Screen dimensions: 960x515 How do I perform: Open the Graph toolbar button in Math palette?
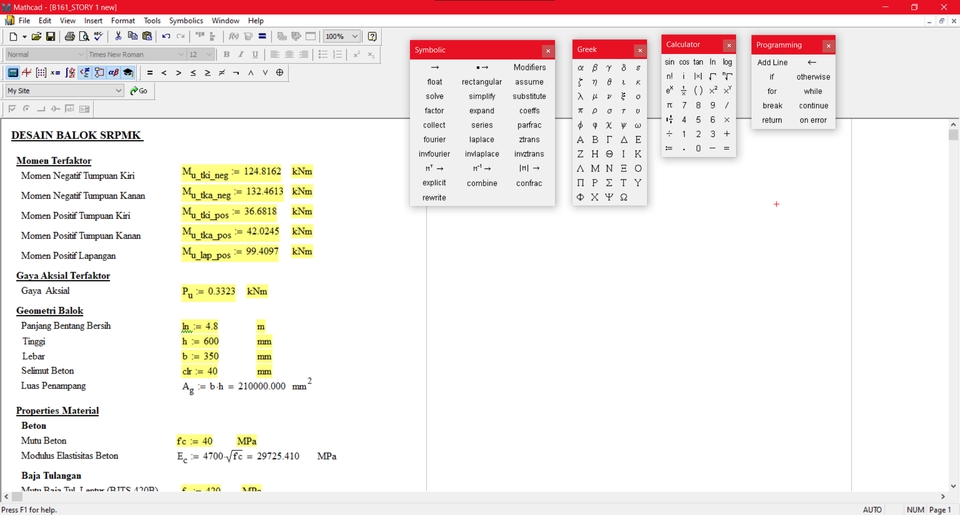pyautogui.click(x=26, y=72)
